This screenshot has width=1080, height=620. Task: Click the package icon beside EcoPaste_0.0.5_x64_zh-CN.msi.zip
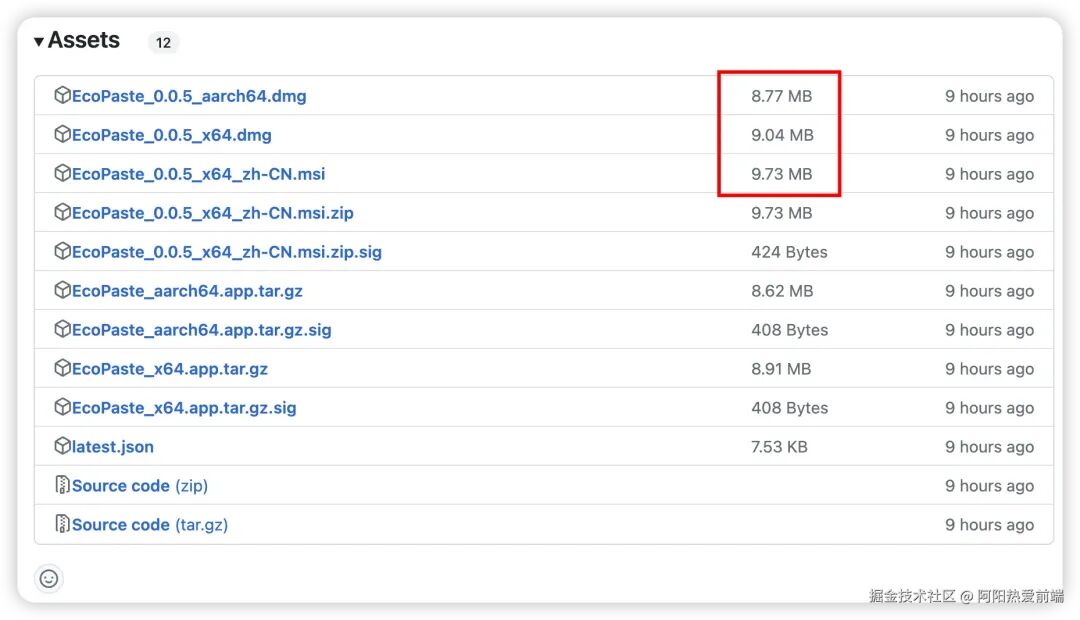tap(62, 212)
